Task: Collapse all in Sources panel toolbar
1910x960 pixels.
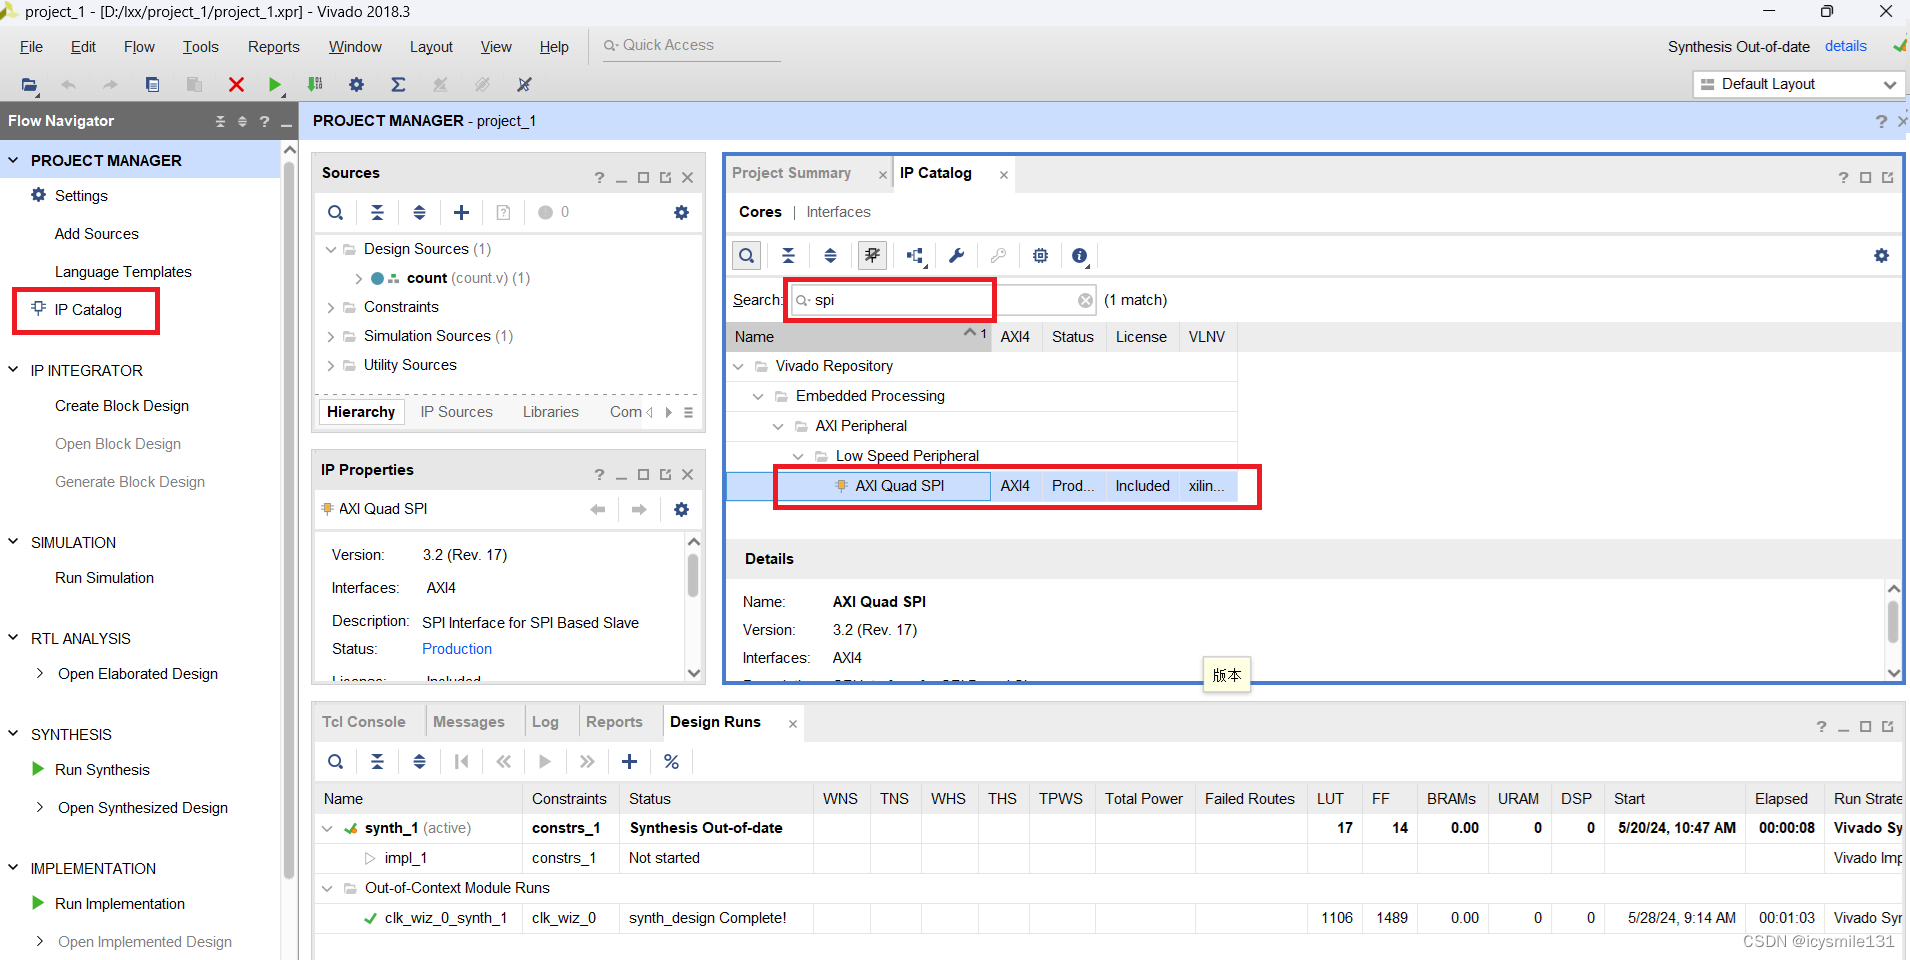Action: (x=377, y=212)
